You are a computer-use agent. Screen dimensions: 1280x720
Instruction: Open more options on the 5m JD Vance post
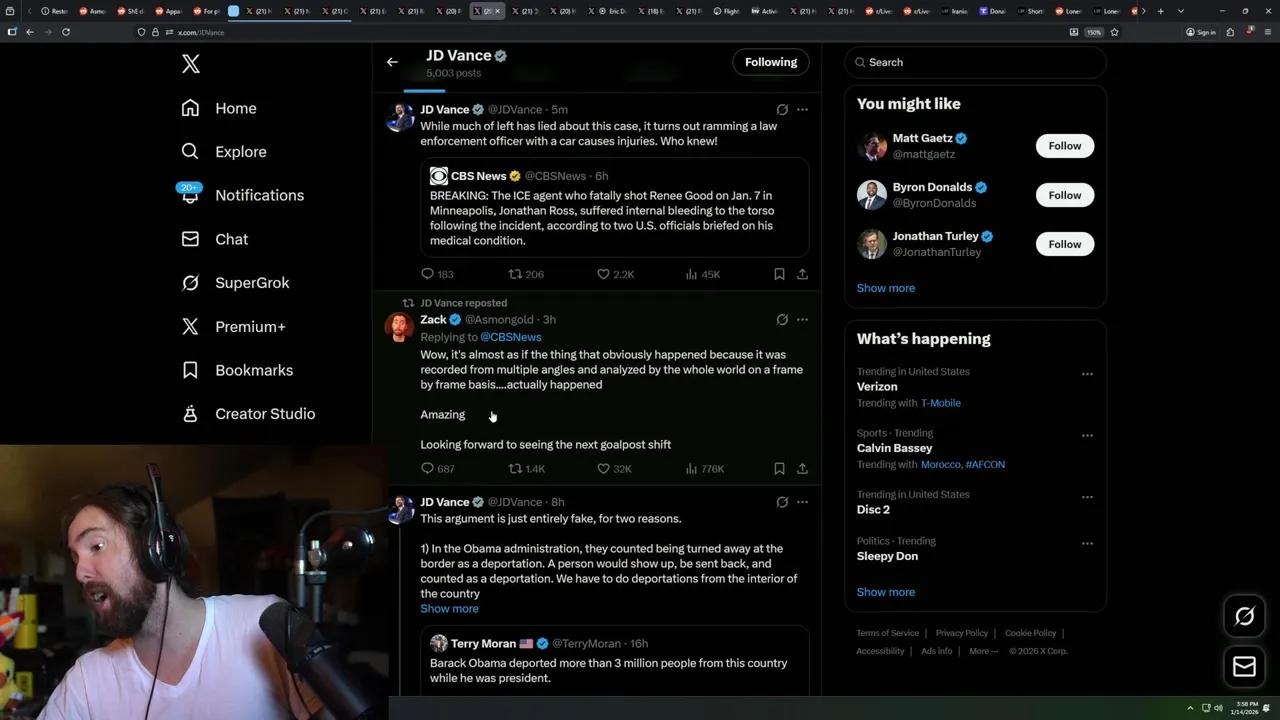tap(802, 110)
